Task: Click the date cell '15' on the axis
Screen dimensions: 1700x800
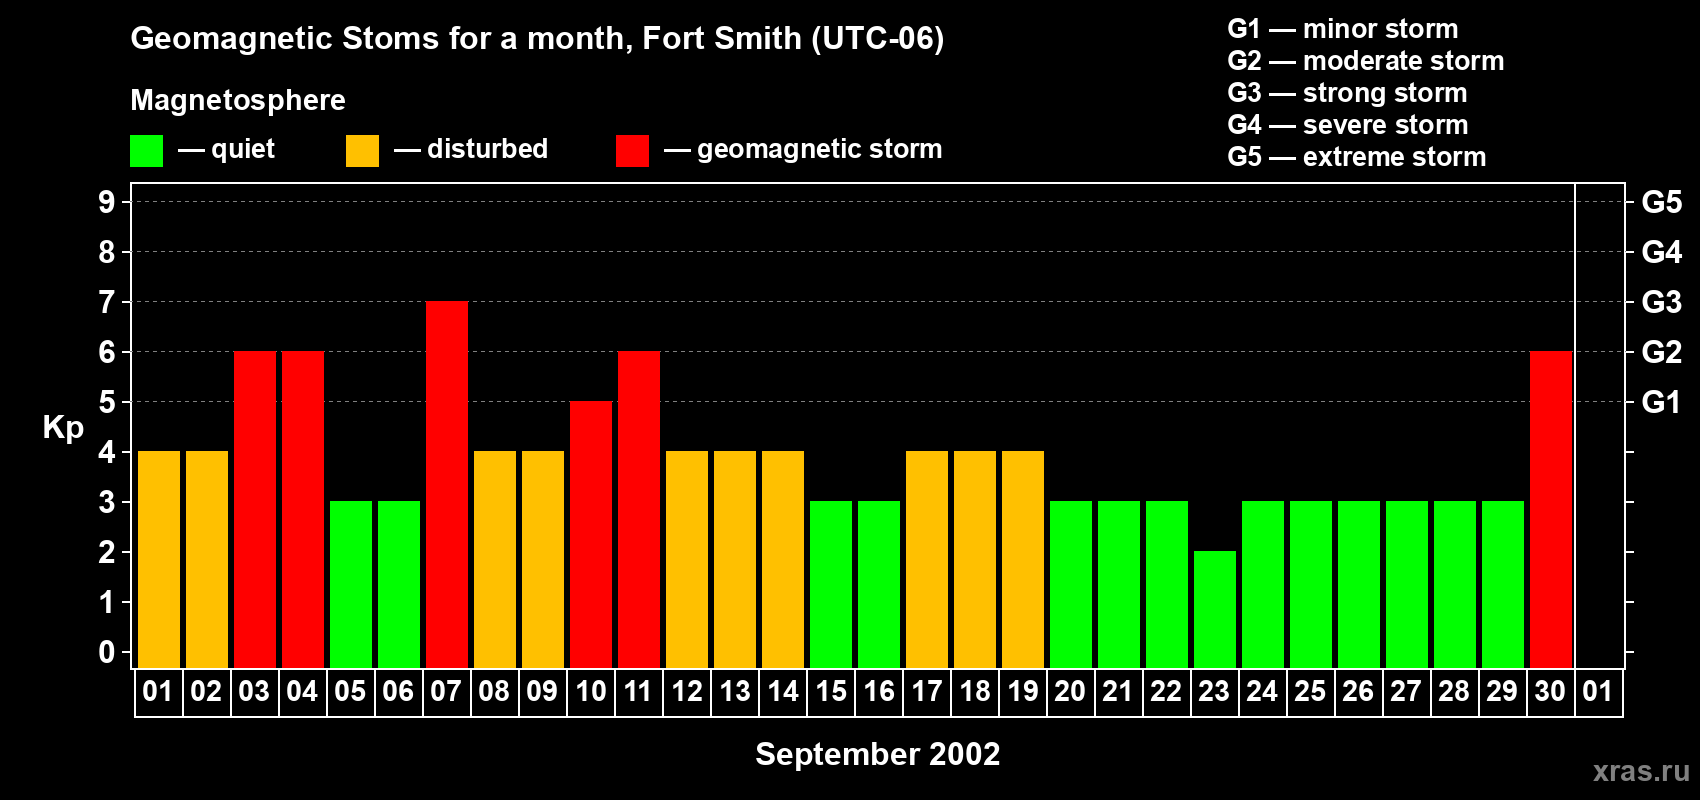Action: click(x=831, y=692)
